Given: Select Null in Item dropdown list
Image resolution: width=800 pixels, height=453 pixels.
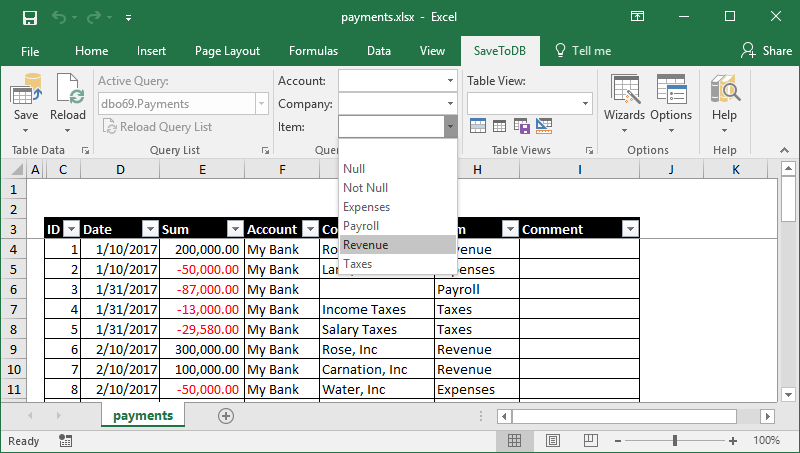Looking at the screenshot, I should [397, 169].
